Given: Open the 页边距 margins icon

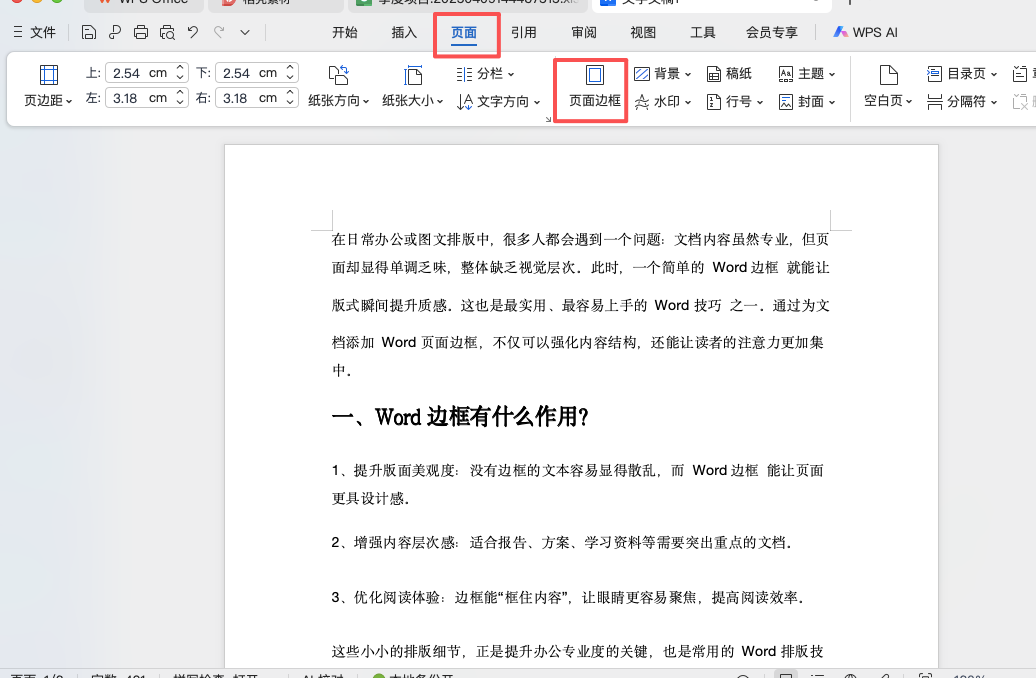Looking at the screenshot, I should click(48, 87).
